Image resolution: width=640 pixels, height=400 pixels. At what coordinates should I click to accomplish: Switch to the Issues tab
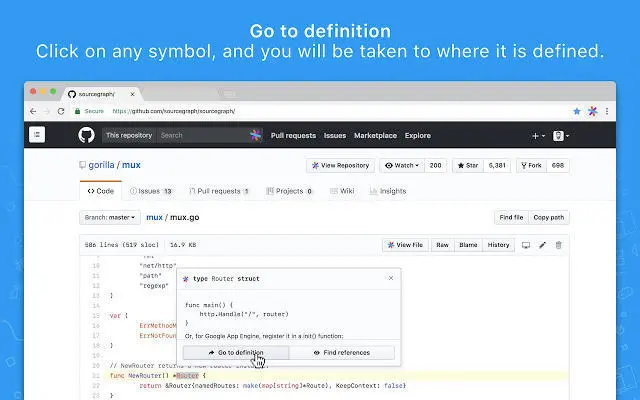coord(151,191)
